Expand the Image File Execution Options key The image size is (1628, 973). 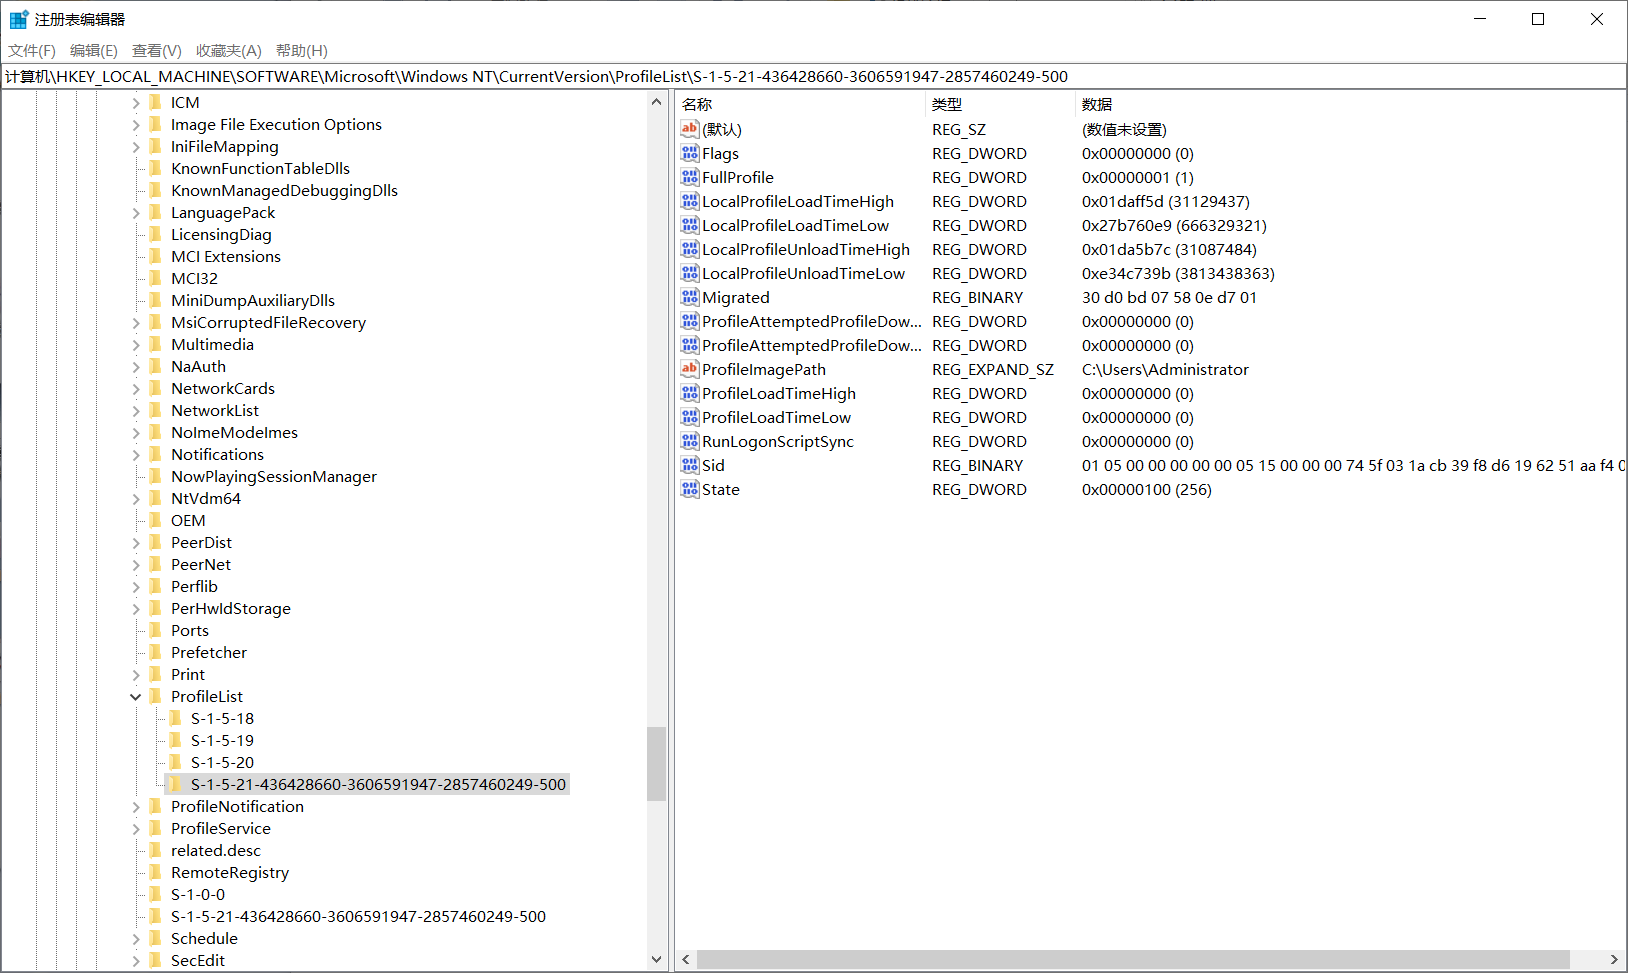click(136, 125)
